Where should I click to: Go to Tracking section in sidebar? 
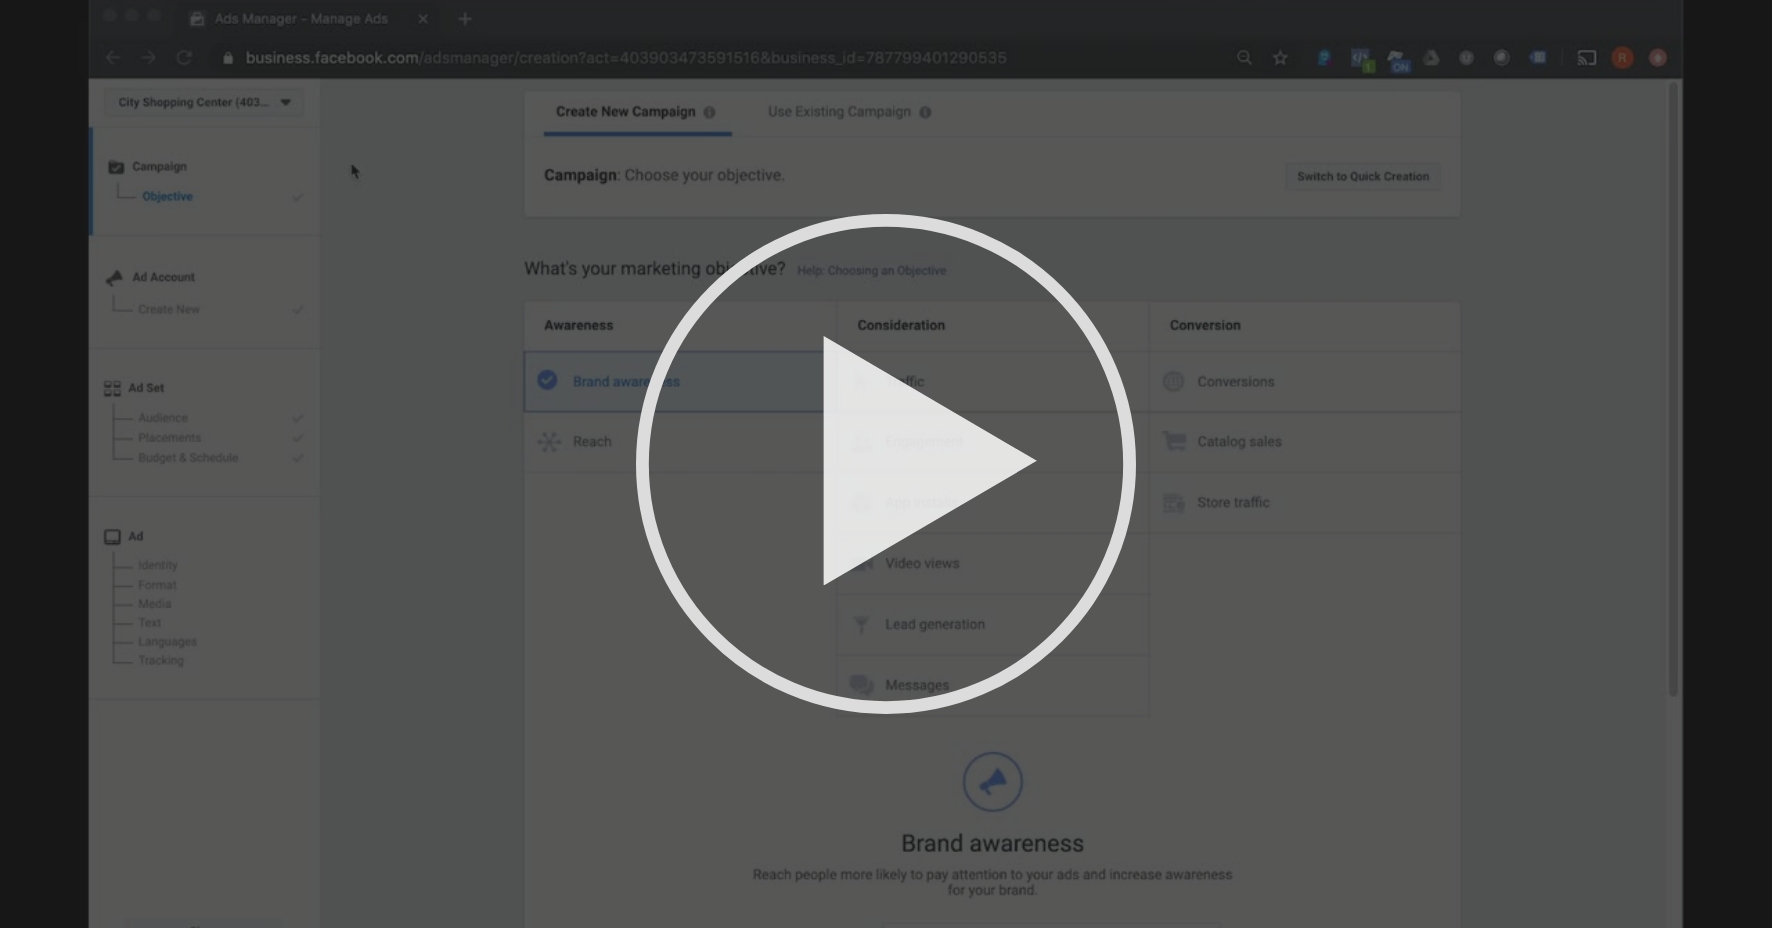click(x=161, y=660)
